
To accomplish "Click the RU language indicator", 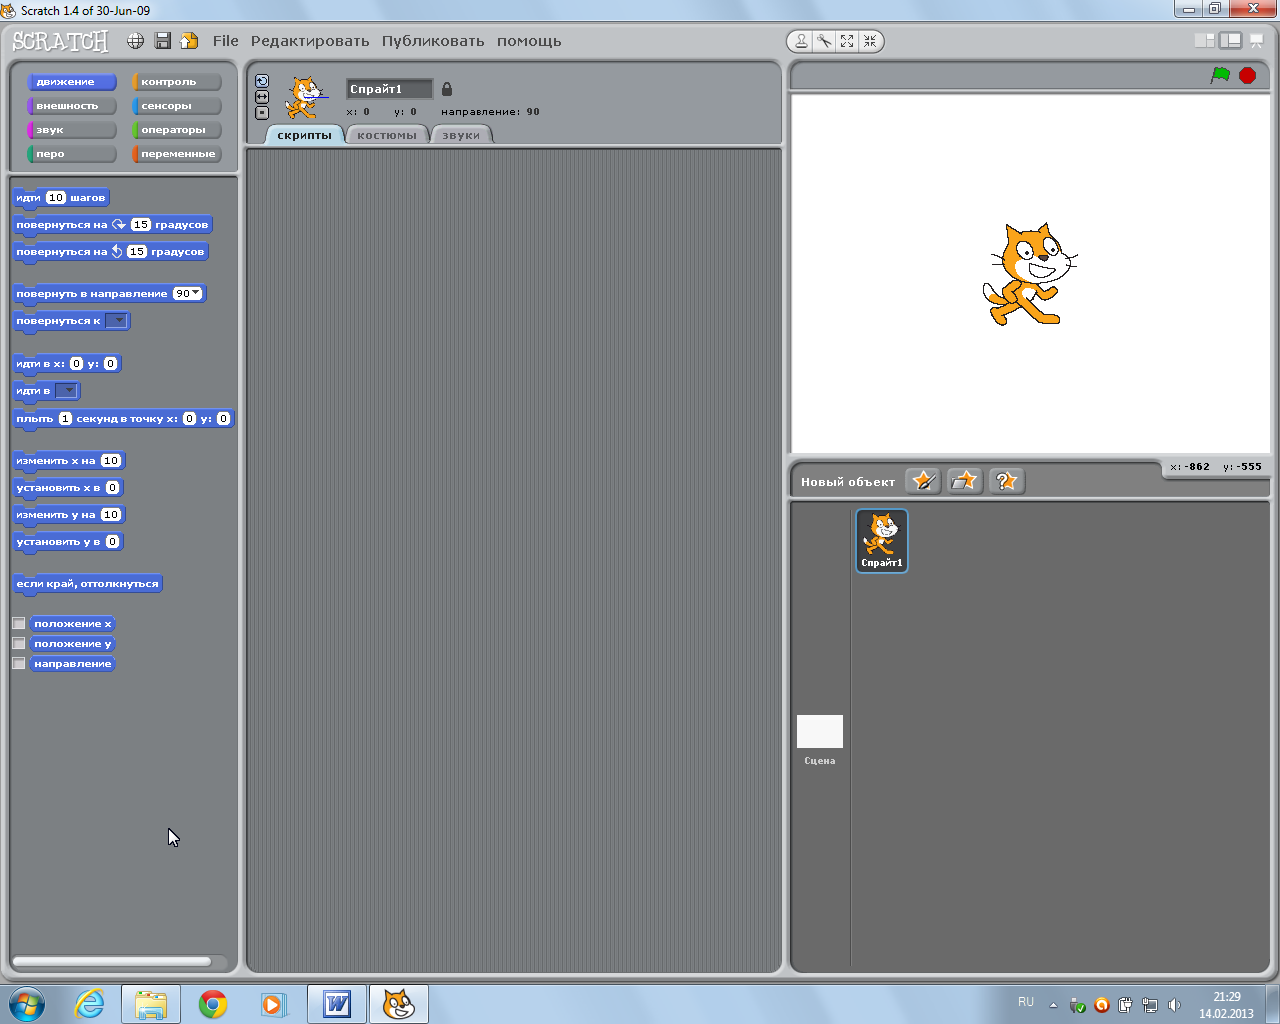I will 1026,1002.
